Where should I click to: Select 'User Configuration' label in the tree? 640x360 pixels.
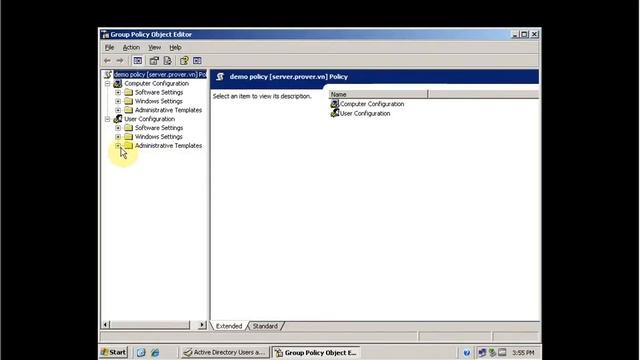[149, 119]
